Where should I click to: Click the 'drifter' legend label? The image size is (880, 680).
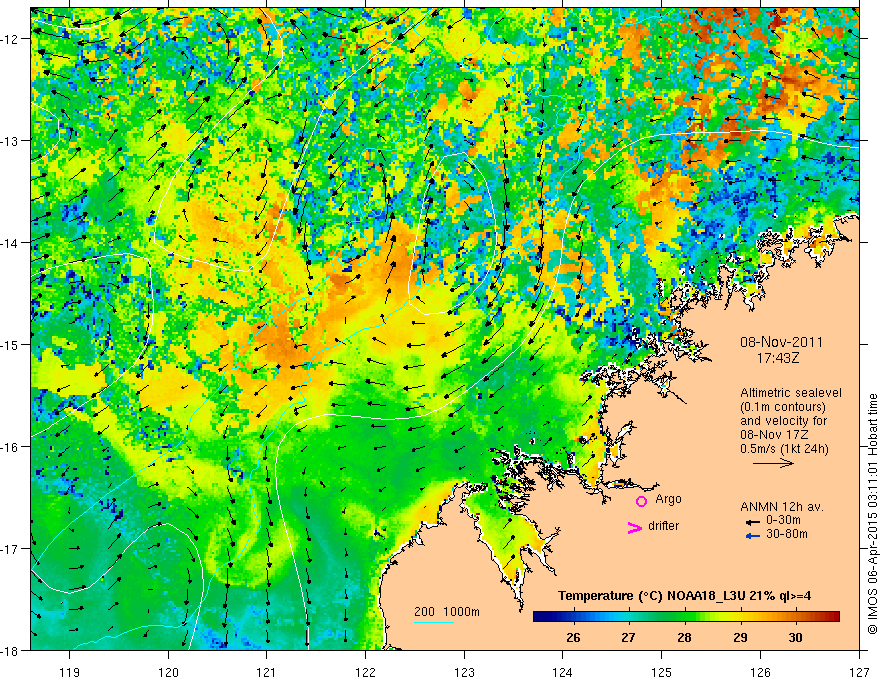(x=663, y=526)
